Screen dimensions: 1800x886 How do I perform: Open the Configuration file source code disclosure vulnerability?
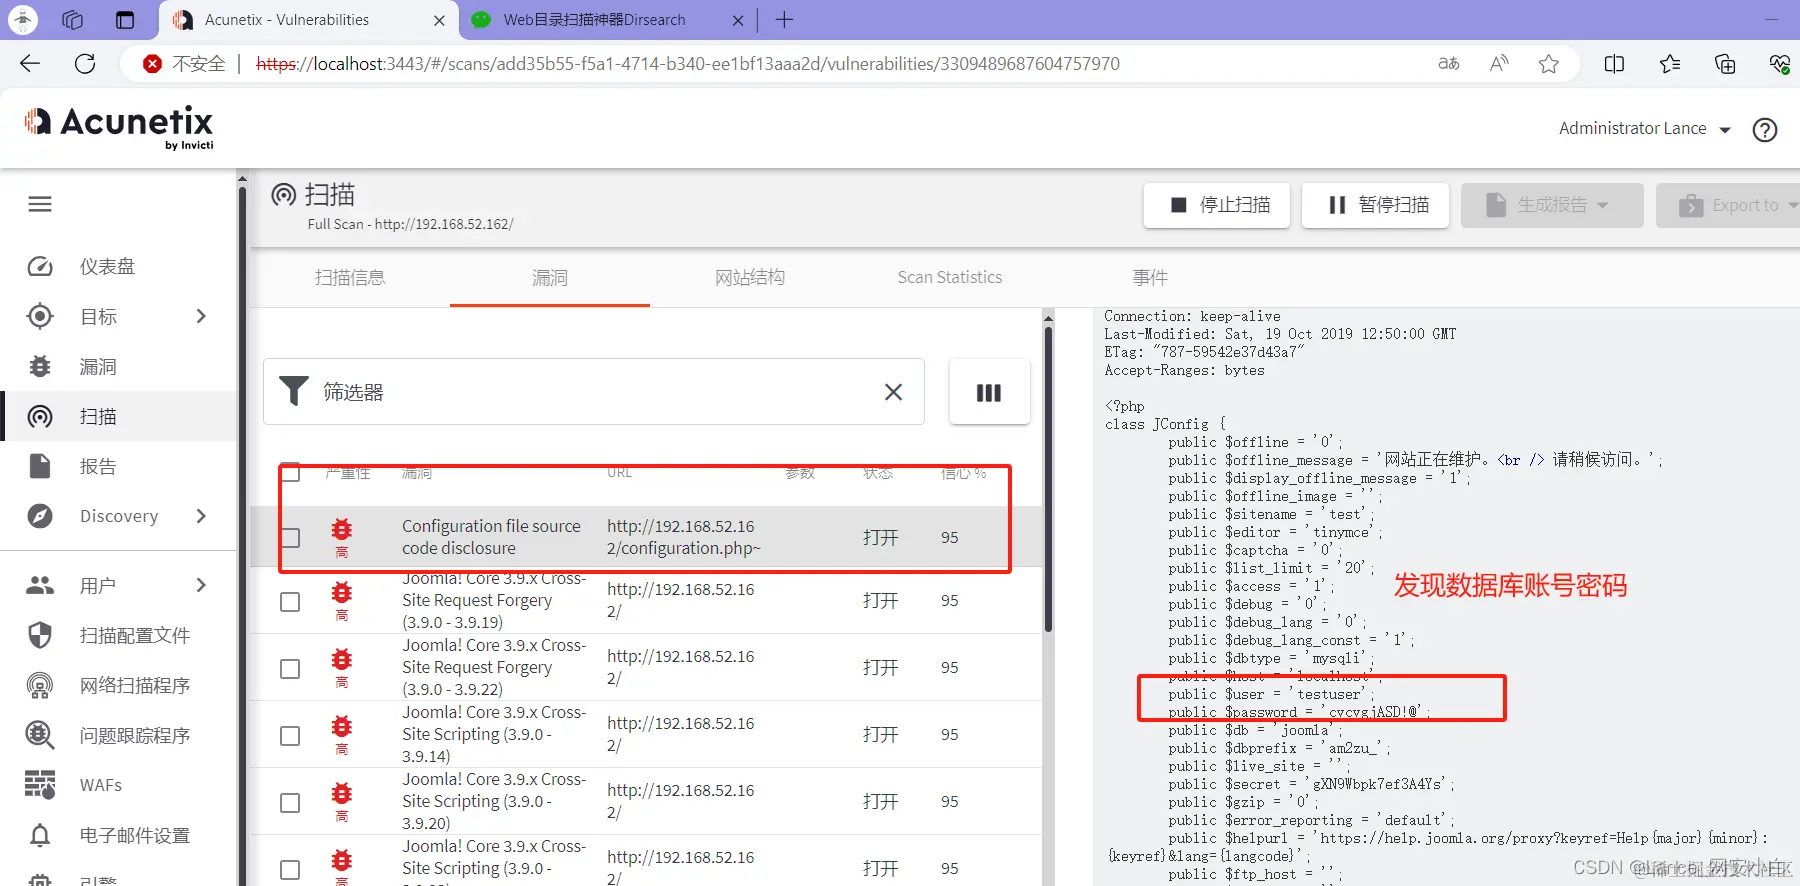point(491,537)
